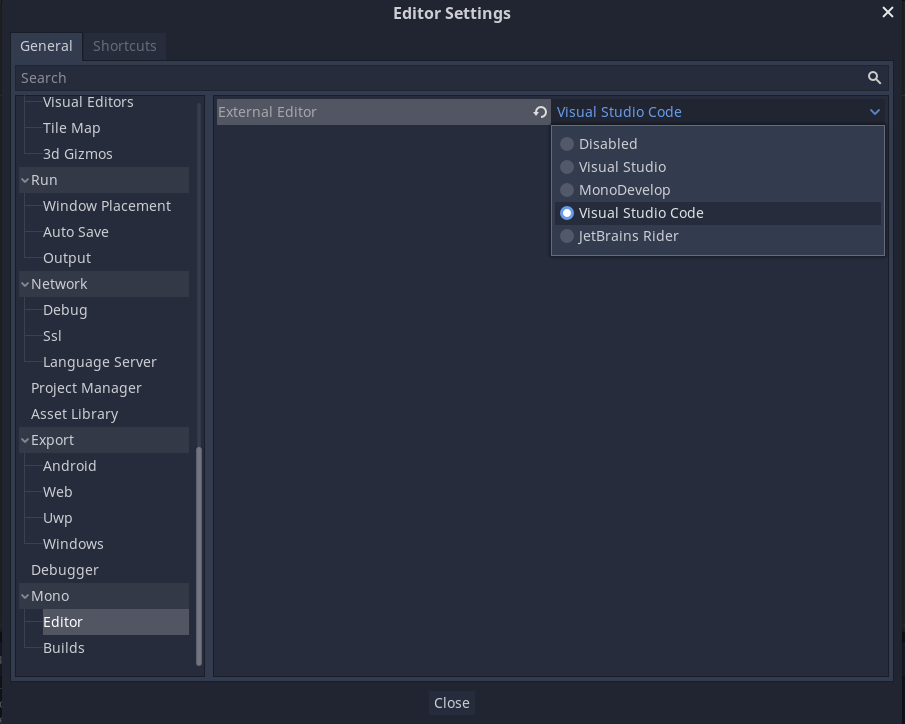Open the External Editor dropdown
Screen dimensions: 905x724
(x=718, y=112)
